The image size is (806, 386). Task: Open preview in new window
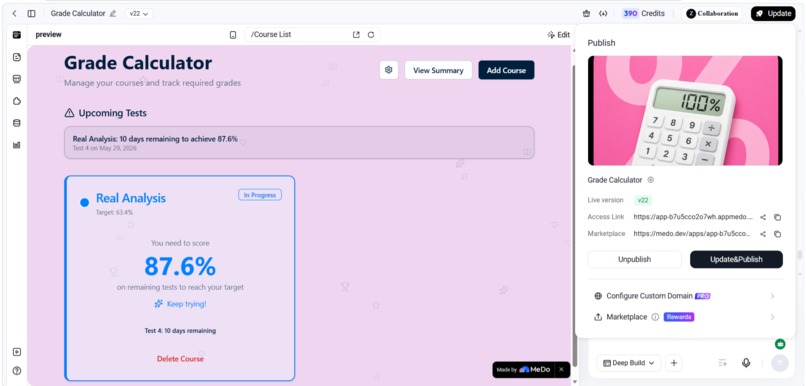tap(356, 34)
